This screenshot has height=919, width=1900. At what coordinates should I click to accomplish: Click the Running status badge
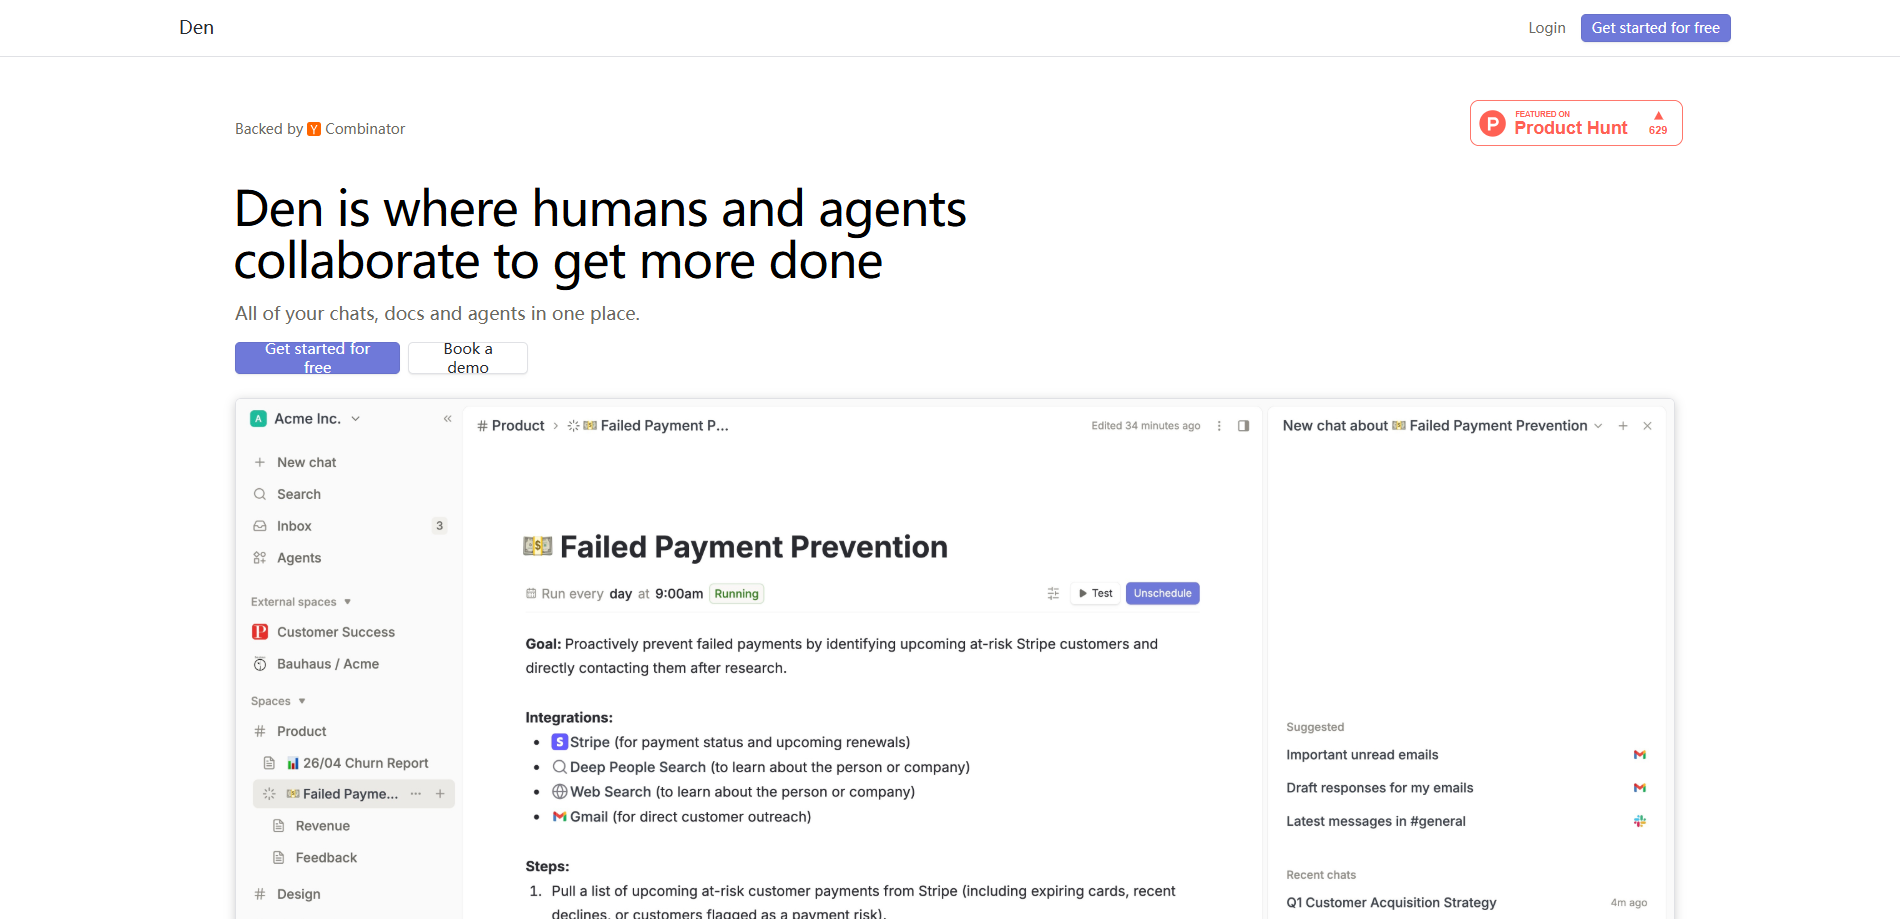[736, 593]
